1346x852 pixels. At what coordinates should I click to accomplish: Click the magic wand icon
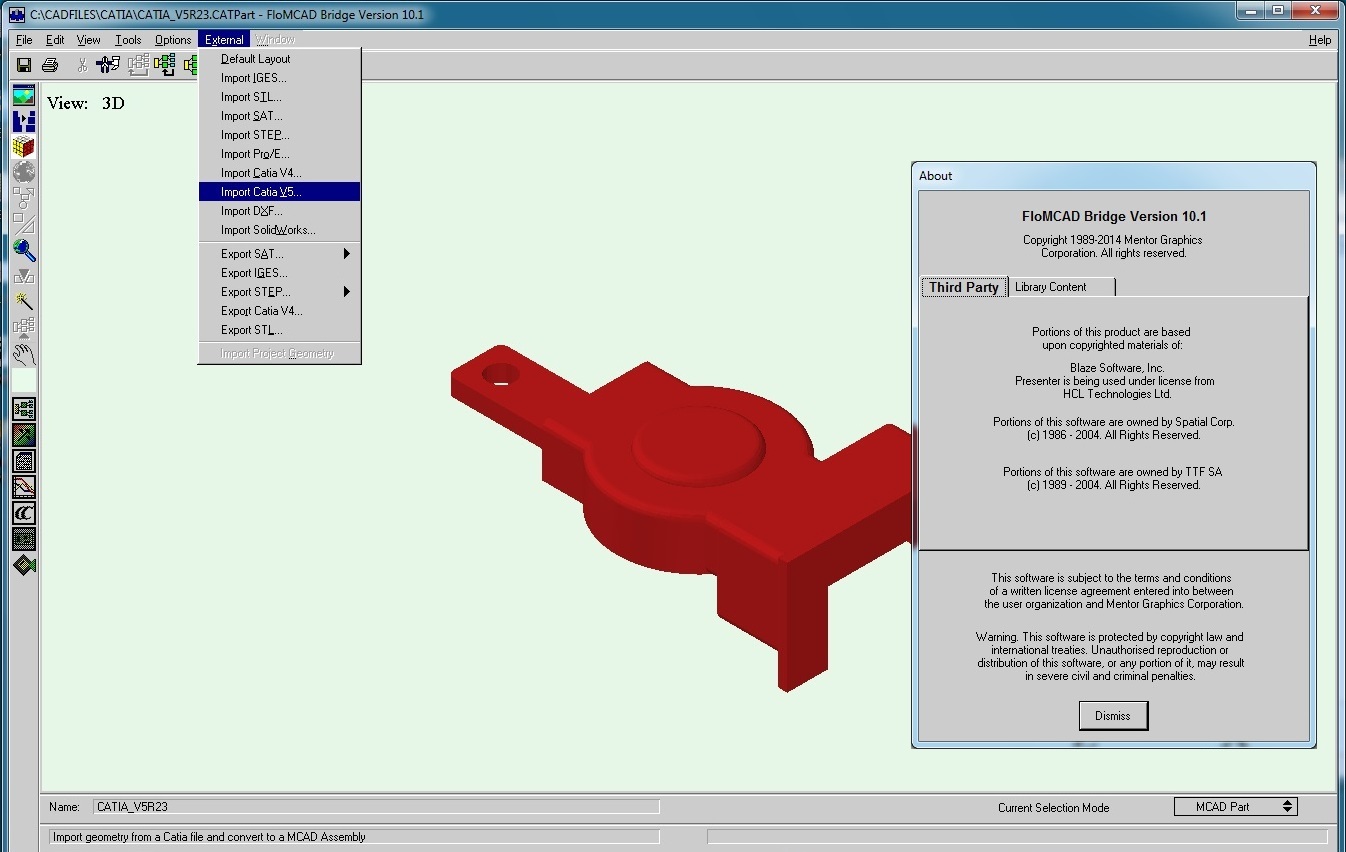click(x=24, y=302)
